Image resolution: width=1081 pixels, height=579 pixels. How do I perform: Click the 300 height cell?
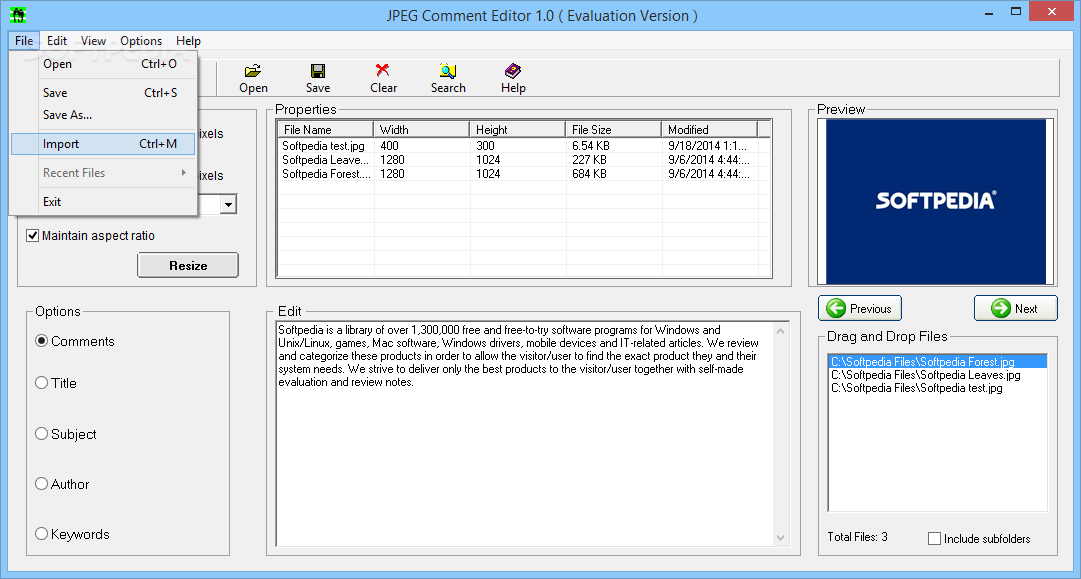click(x=485, y=145)
